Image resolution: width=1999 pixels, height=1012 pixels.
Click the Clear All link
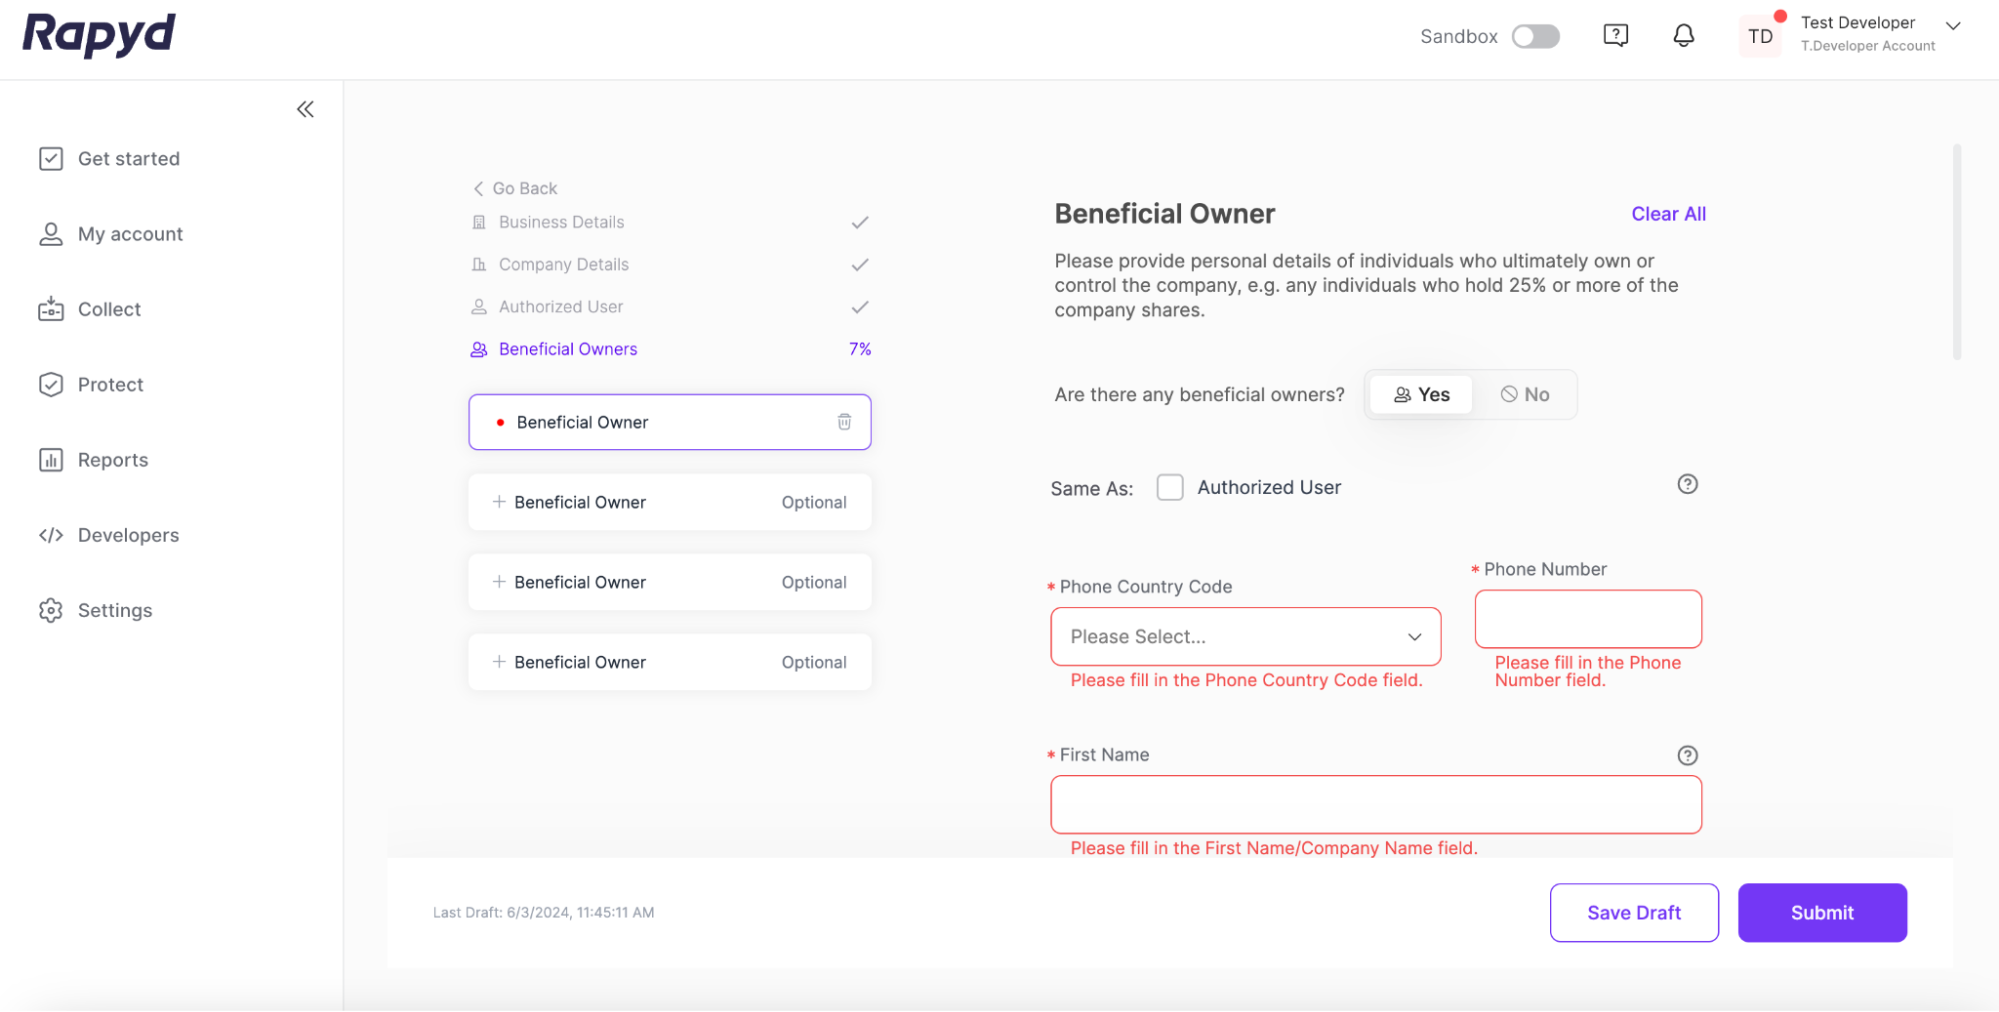point(1668,214)
